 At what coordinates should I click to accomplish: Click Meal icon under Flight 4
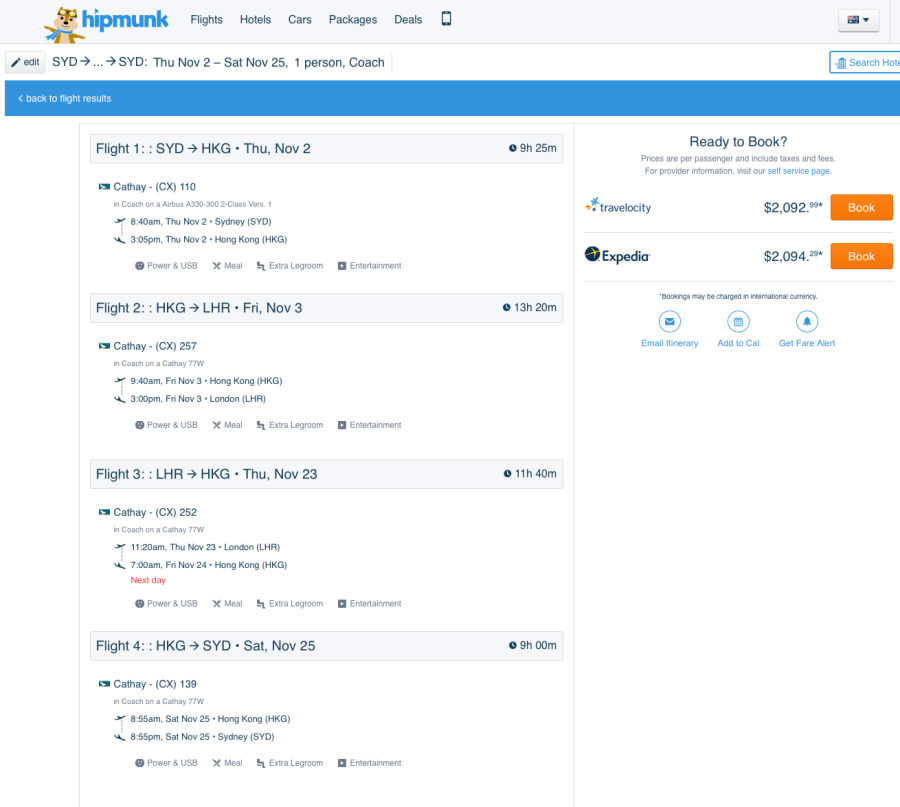point(217,763)
